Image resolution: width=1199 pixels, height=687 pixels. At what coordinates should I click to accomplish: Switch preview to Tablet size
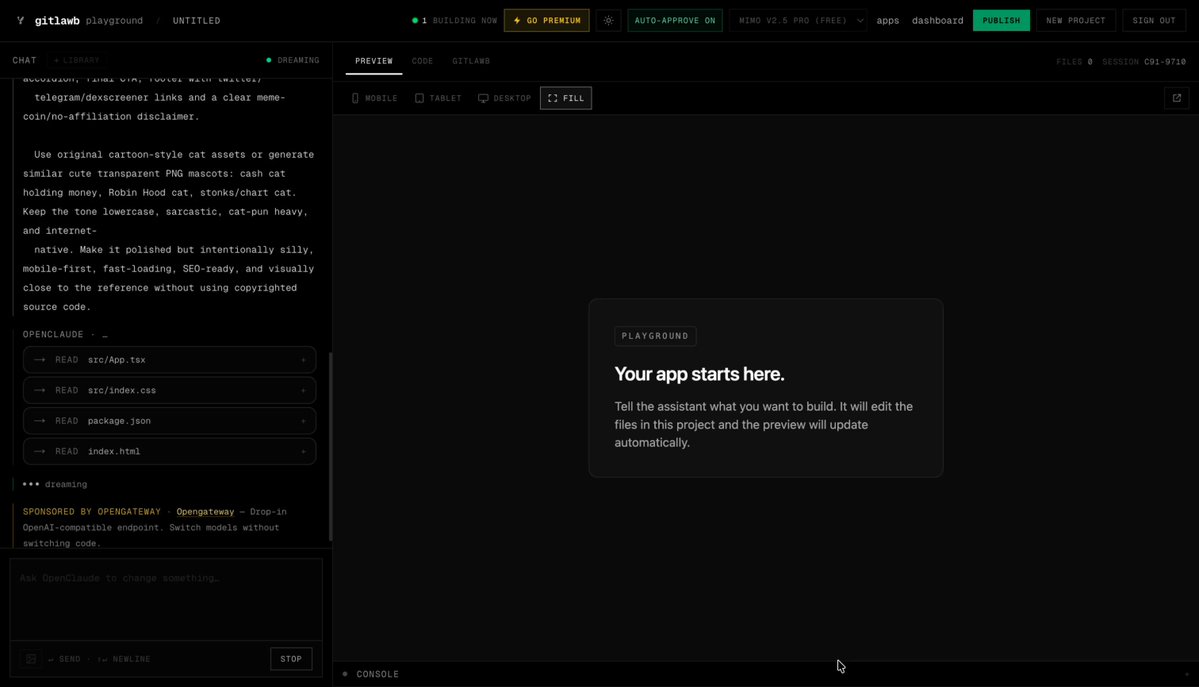pos(438,98)
